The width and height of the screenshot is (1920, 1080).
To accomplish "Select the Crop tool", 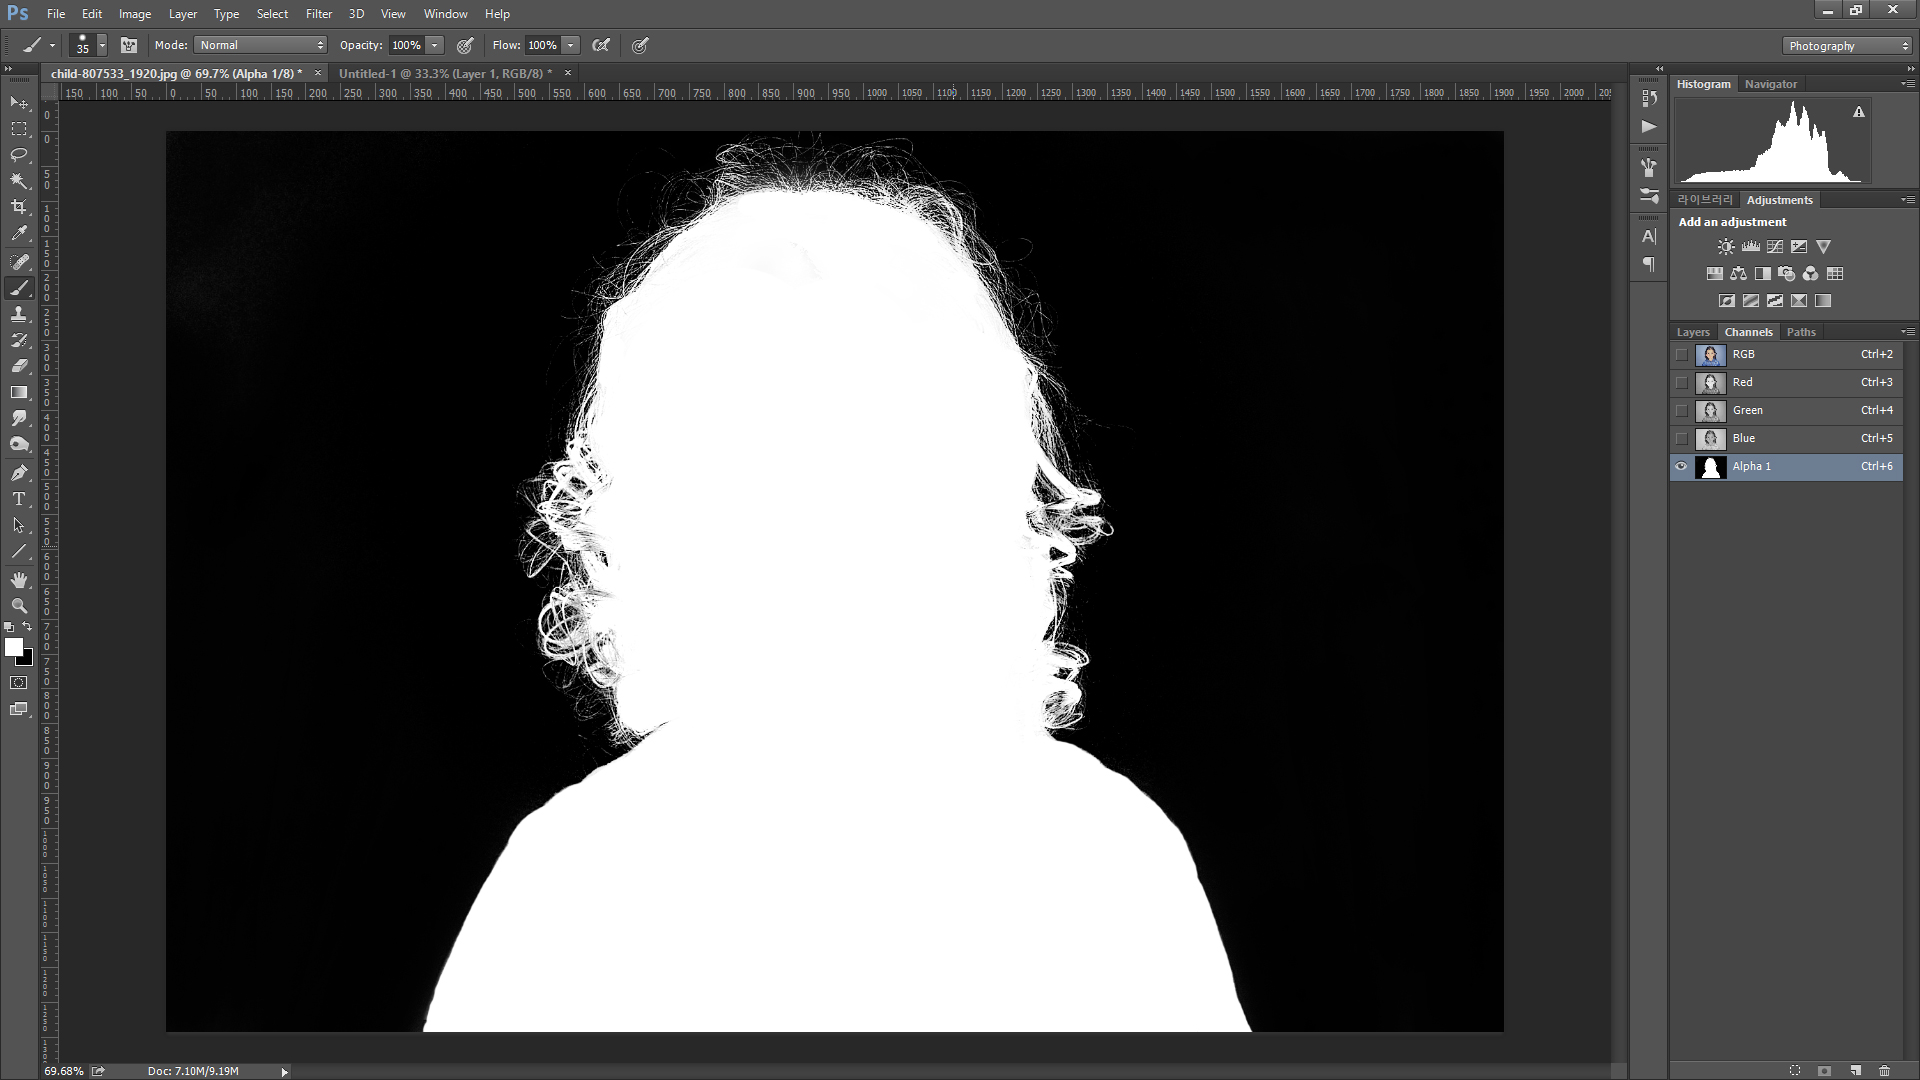I will (19, 207).
